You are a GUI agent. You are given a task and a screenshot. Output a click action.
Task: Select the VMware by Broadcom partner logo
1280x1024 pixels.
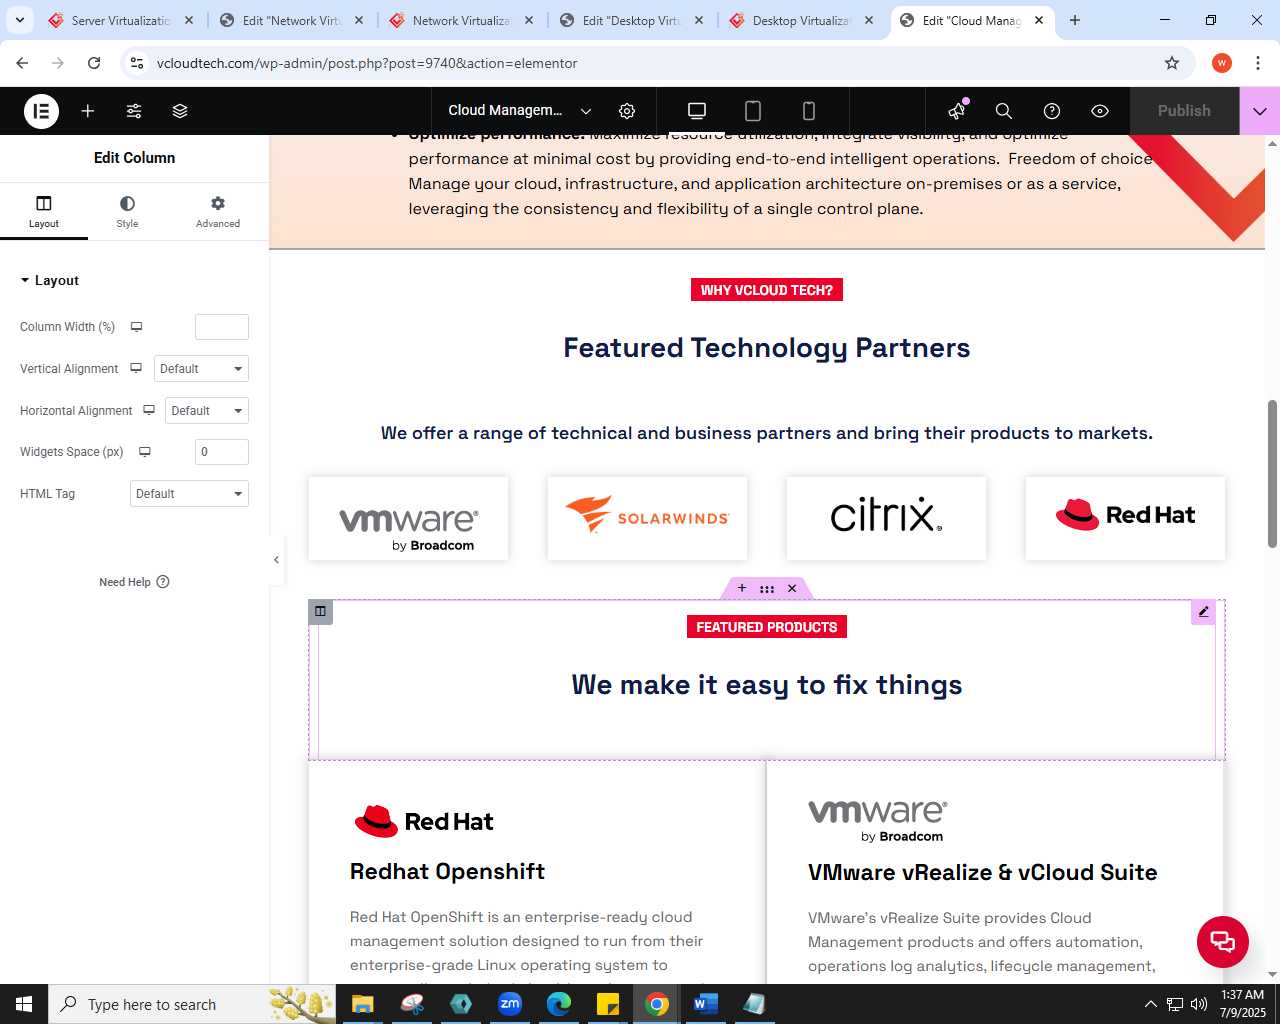tap(408, 518)
